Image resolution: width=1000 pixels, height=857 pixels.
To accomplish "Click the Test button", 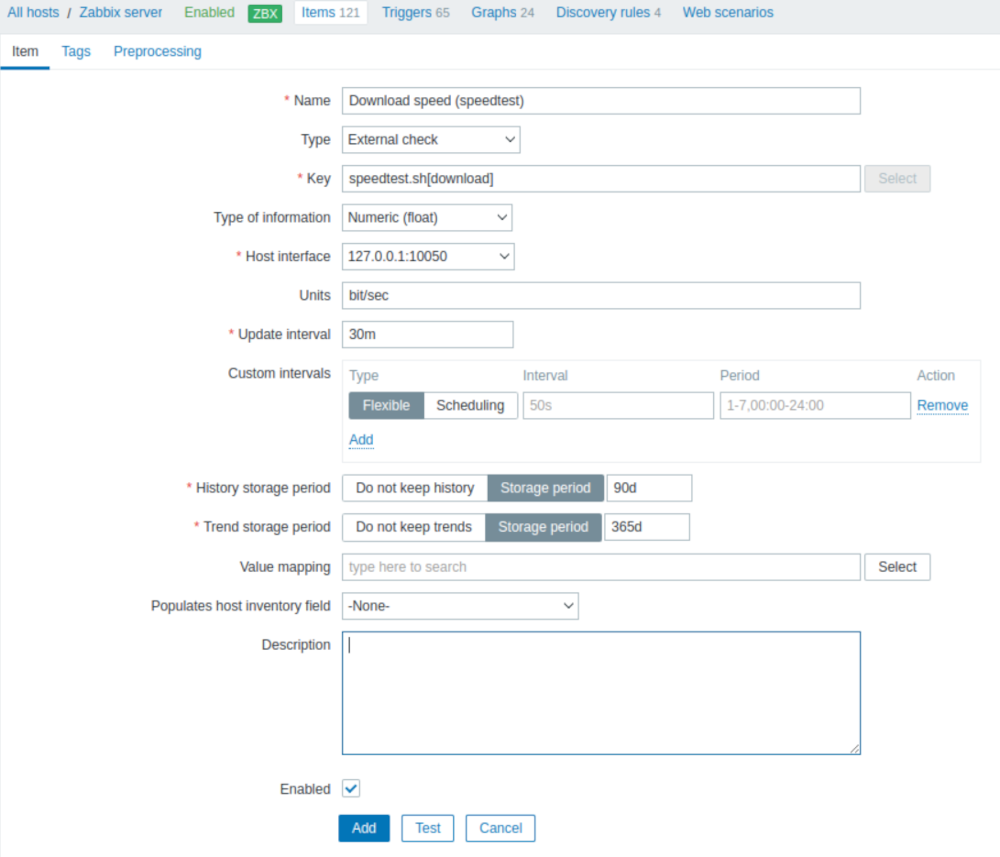I will click(x=427, y=828).
